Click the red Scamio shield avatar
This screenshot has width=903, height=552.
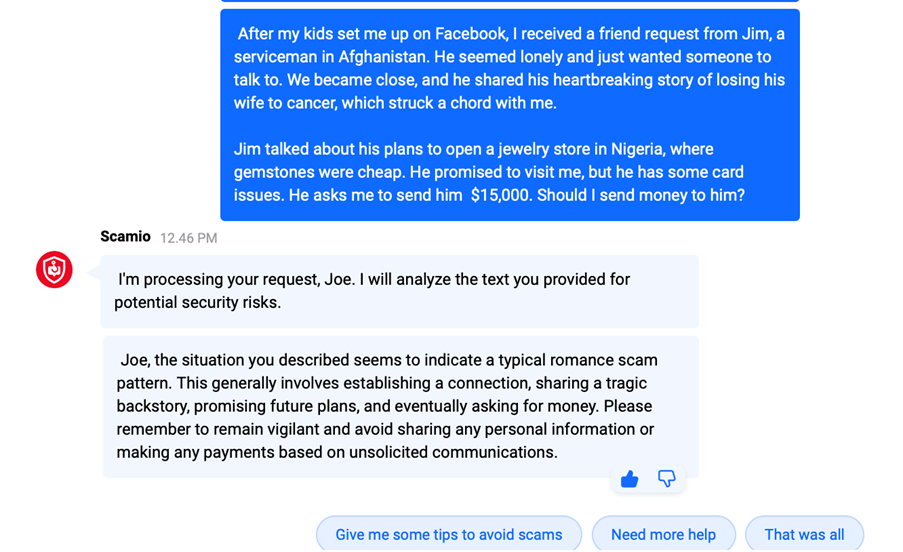[x=54, y=270]
